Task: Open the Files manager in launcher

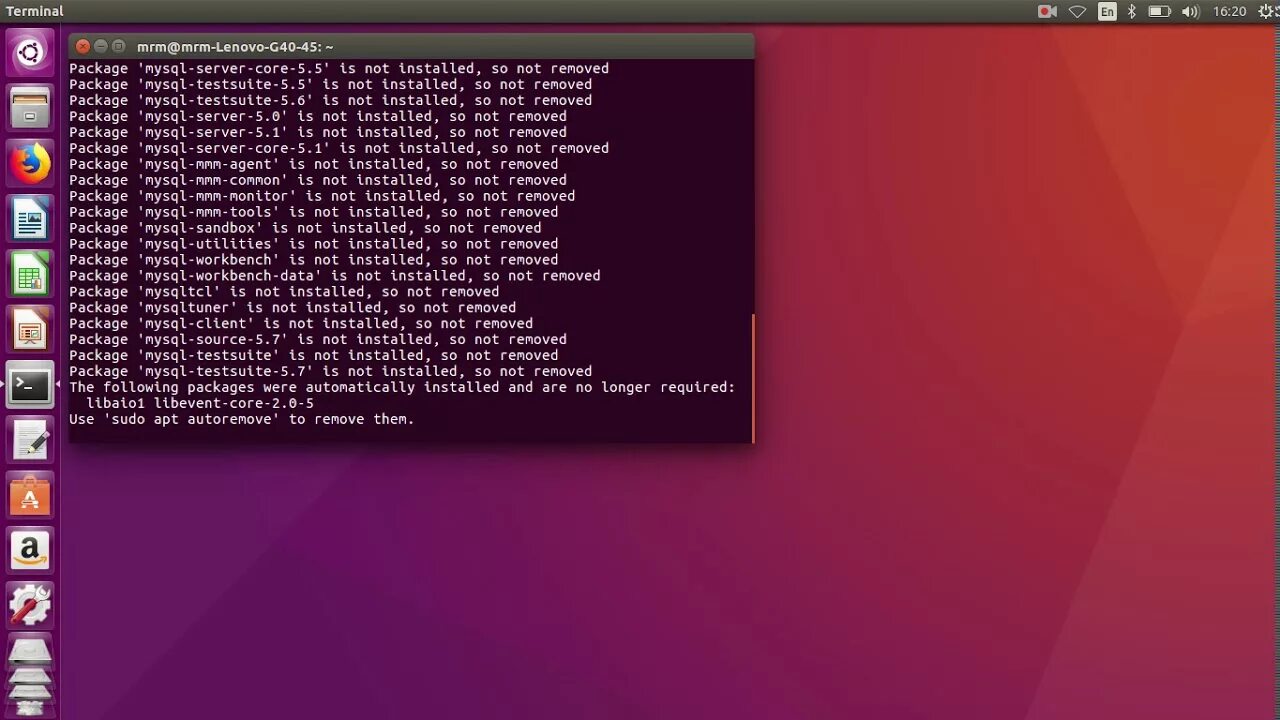Action: click(30, 107)
